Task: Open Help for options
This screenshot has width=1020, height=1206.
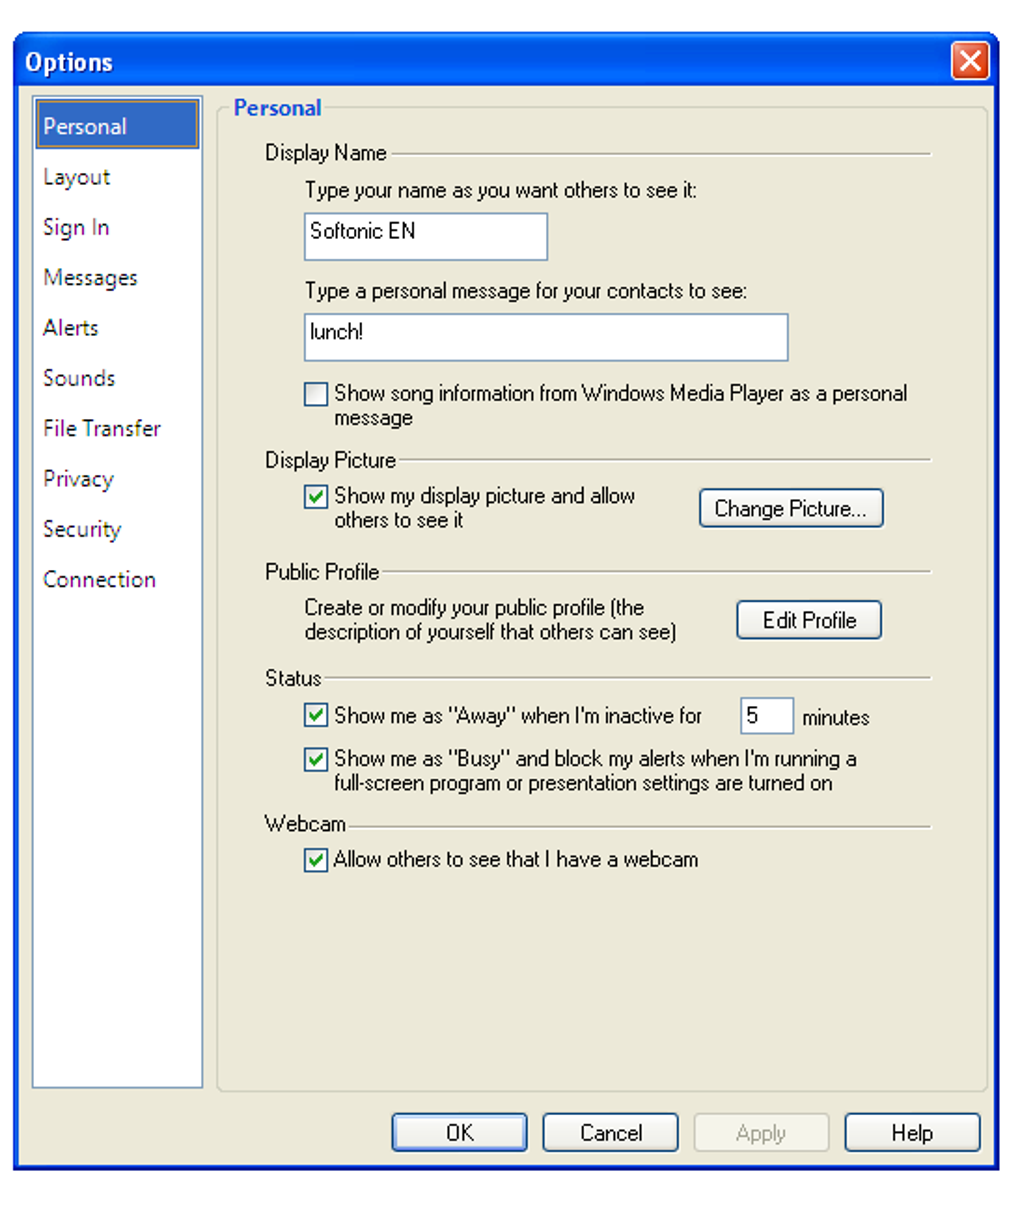Action: [912, 1133]
